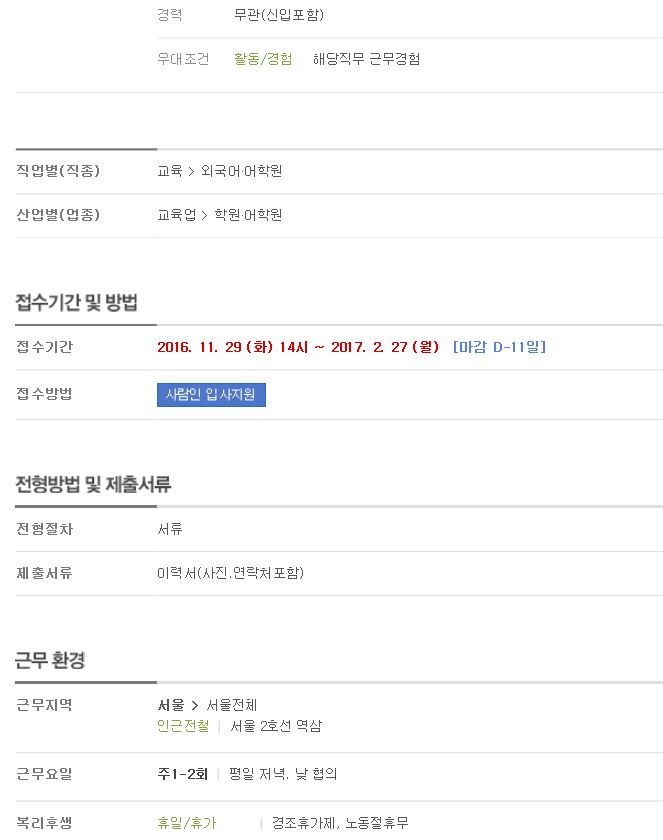Click the 교육업 industry text
The width and height of the screenshot is (663, 840).
click(x=177, y=215)
